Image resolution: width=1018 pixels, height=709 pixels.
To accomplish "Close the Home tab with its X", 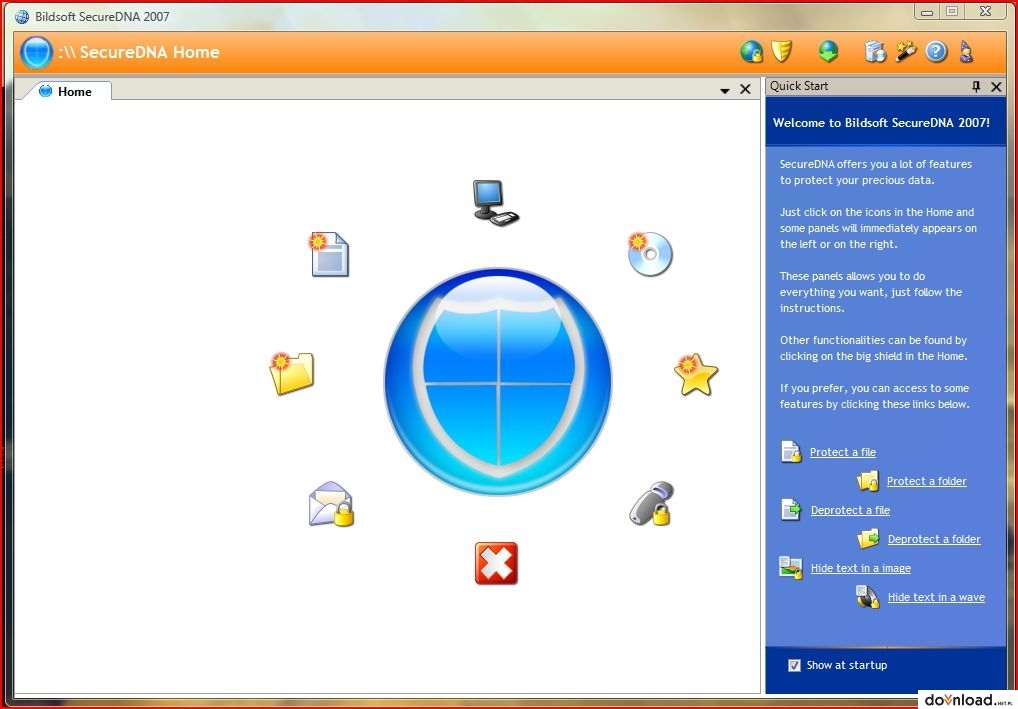I will [x=745, y=90].
